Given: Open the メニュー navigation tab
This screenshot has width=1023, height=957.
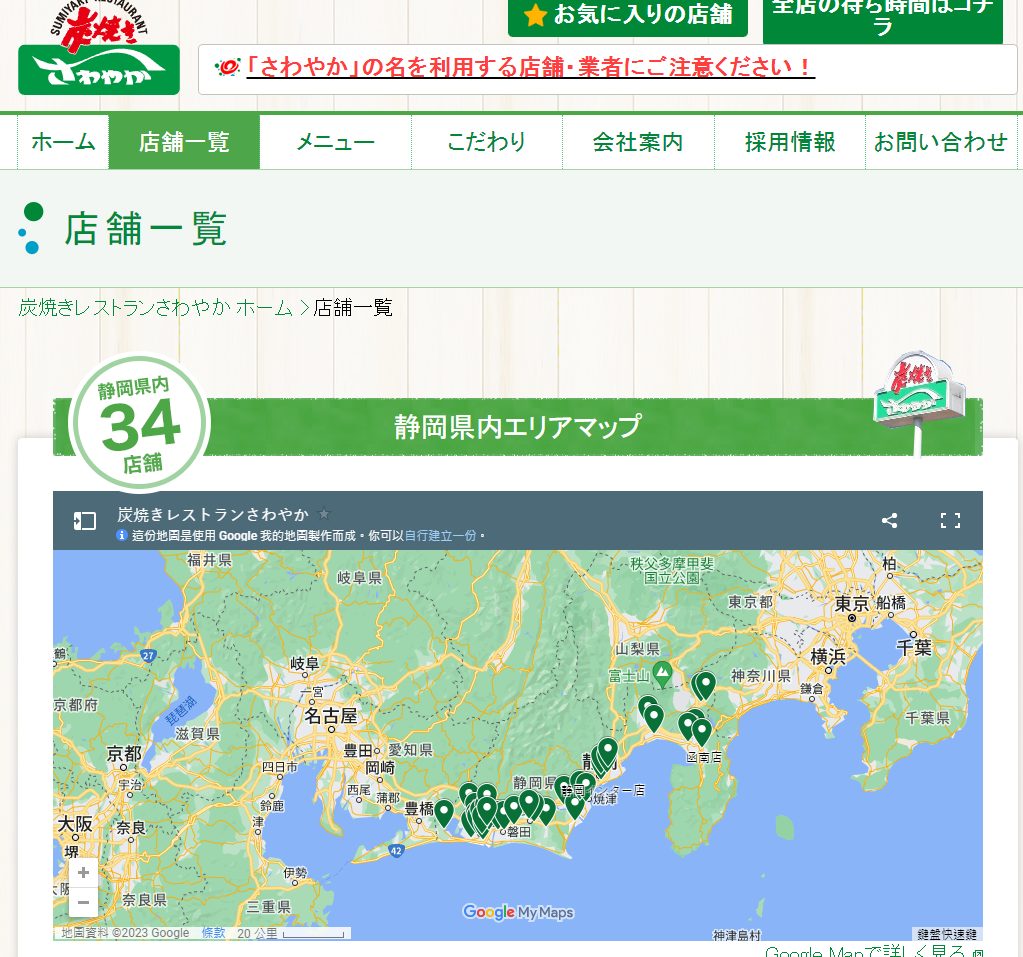Looking at the screenshot, I should (335, 142).
